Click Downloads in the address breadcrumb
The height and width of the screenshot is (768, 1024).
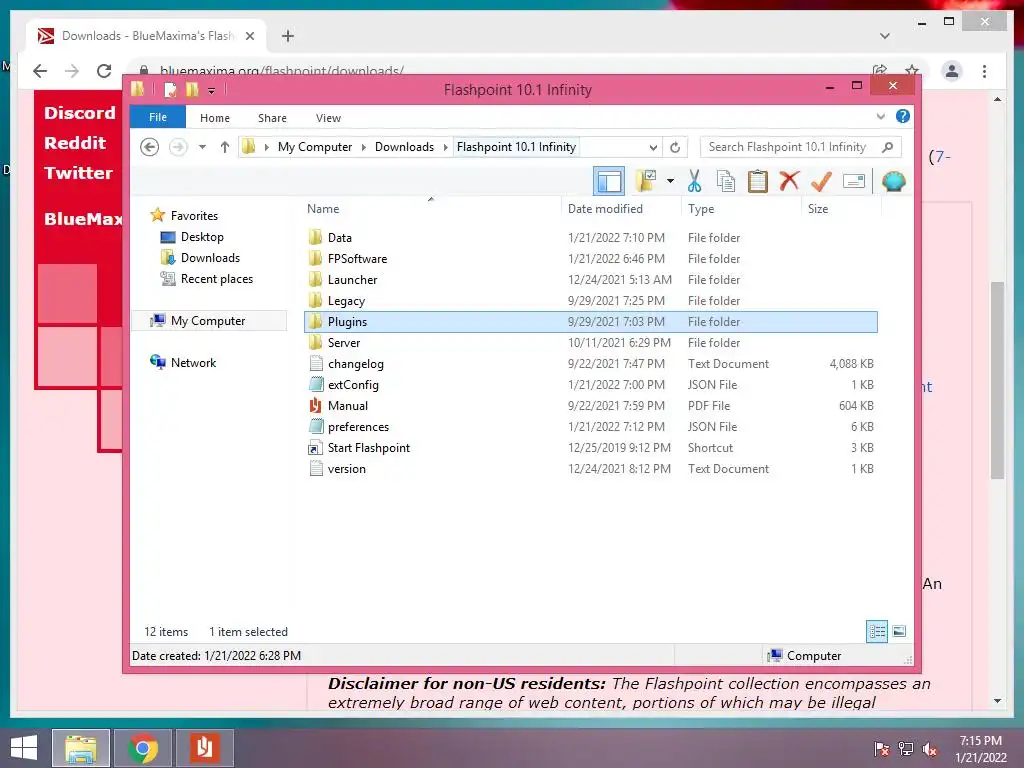[404, 147]
